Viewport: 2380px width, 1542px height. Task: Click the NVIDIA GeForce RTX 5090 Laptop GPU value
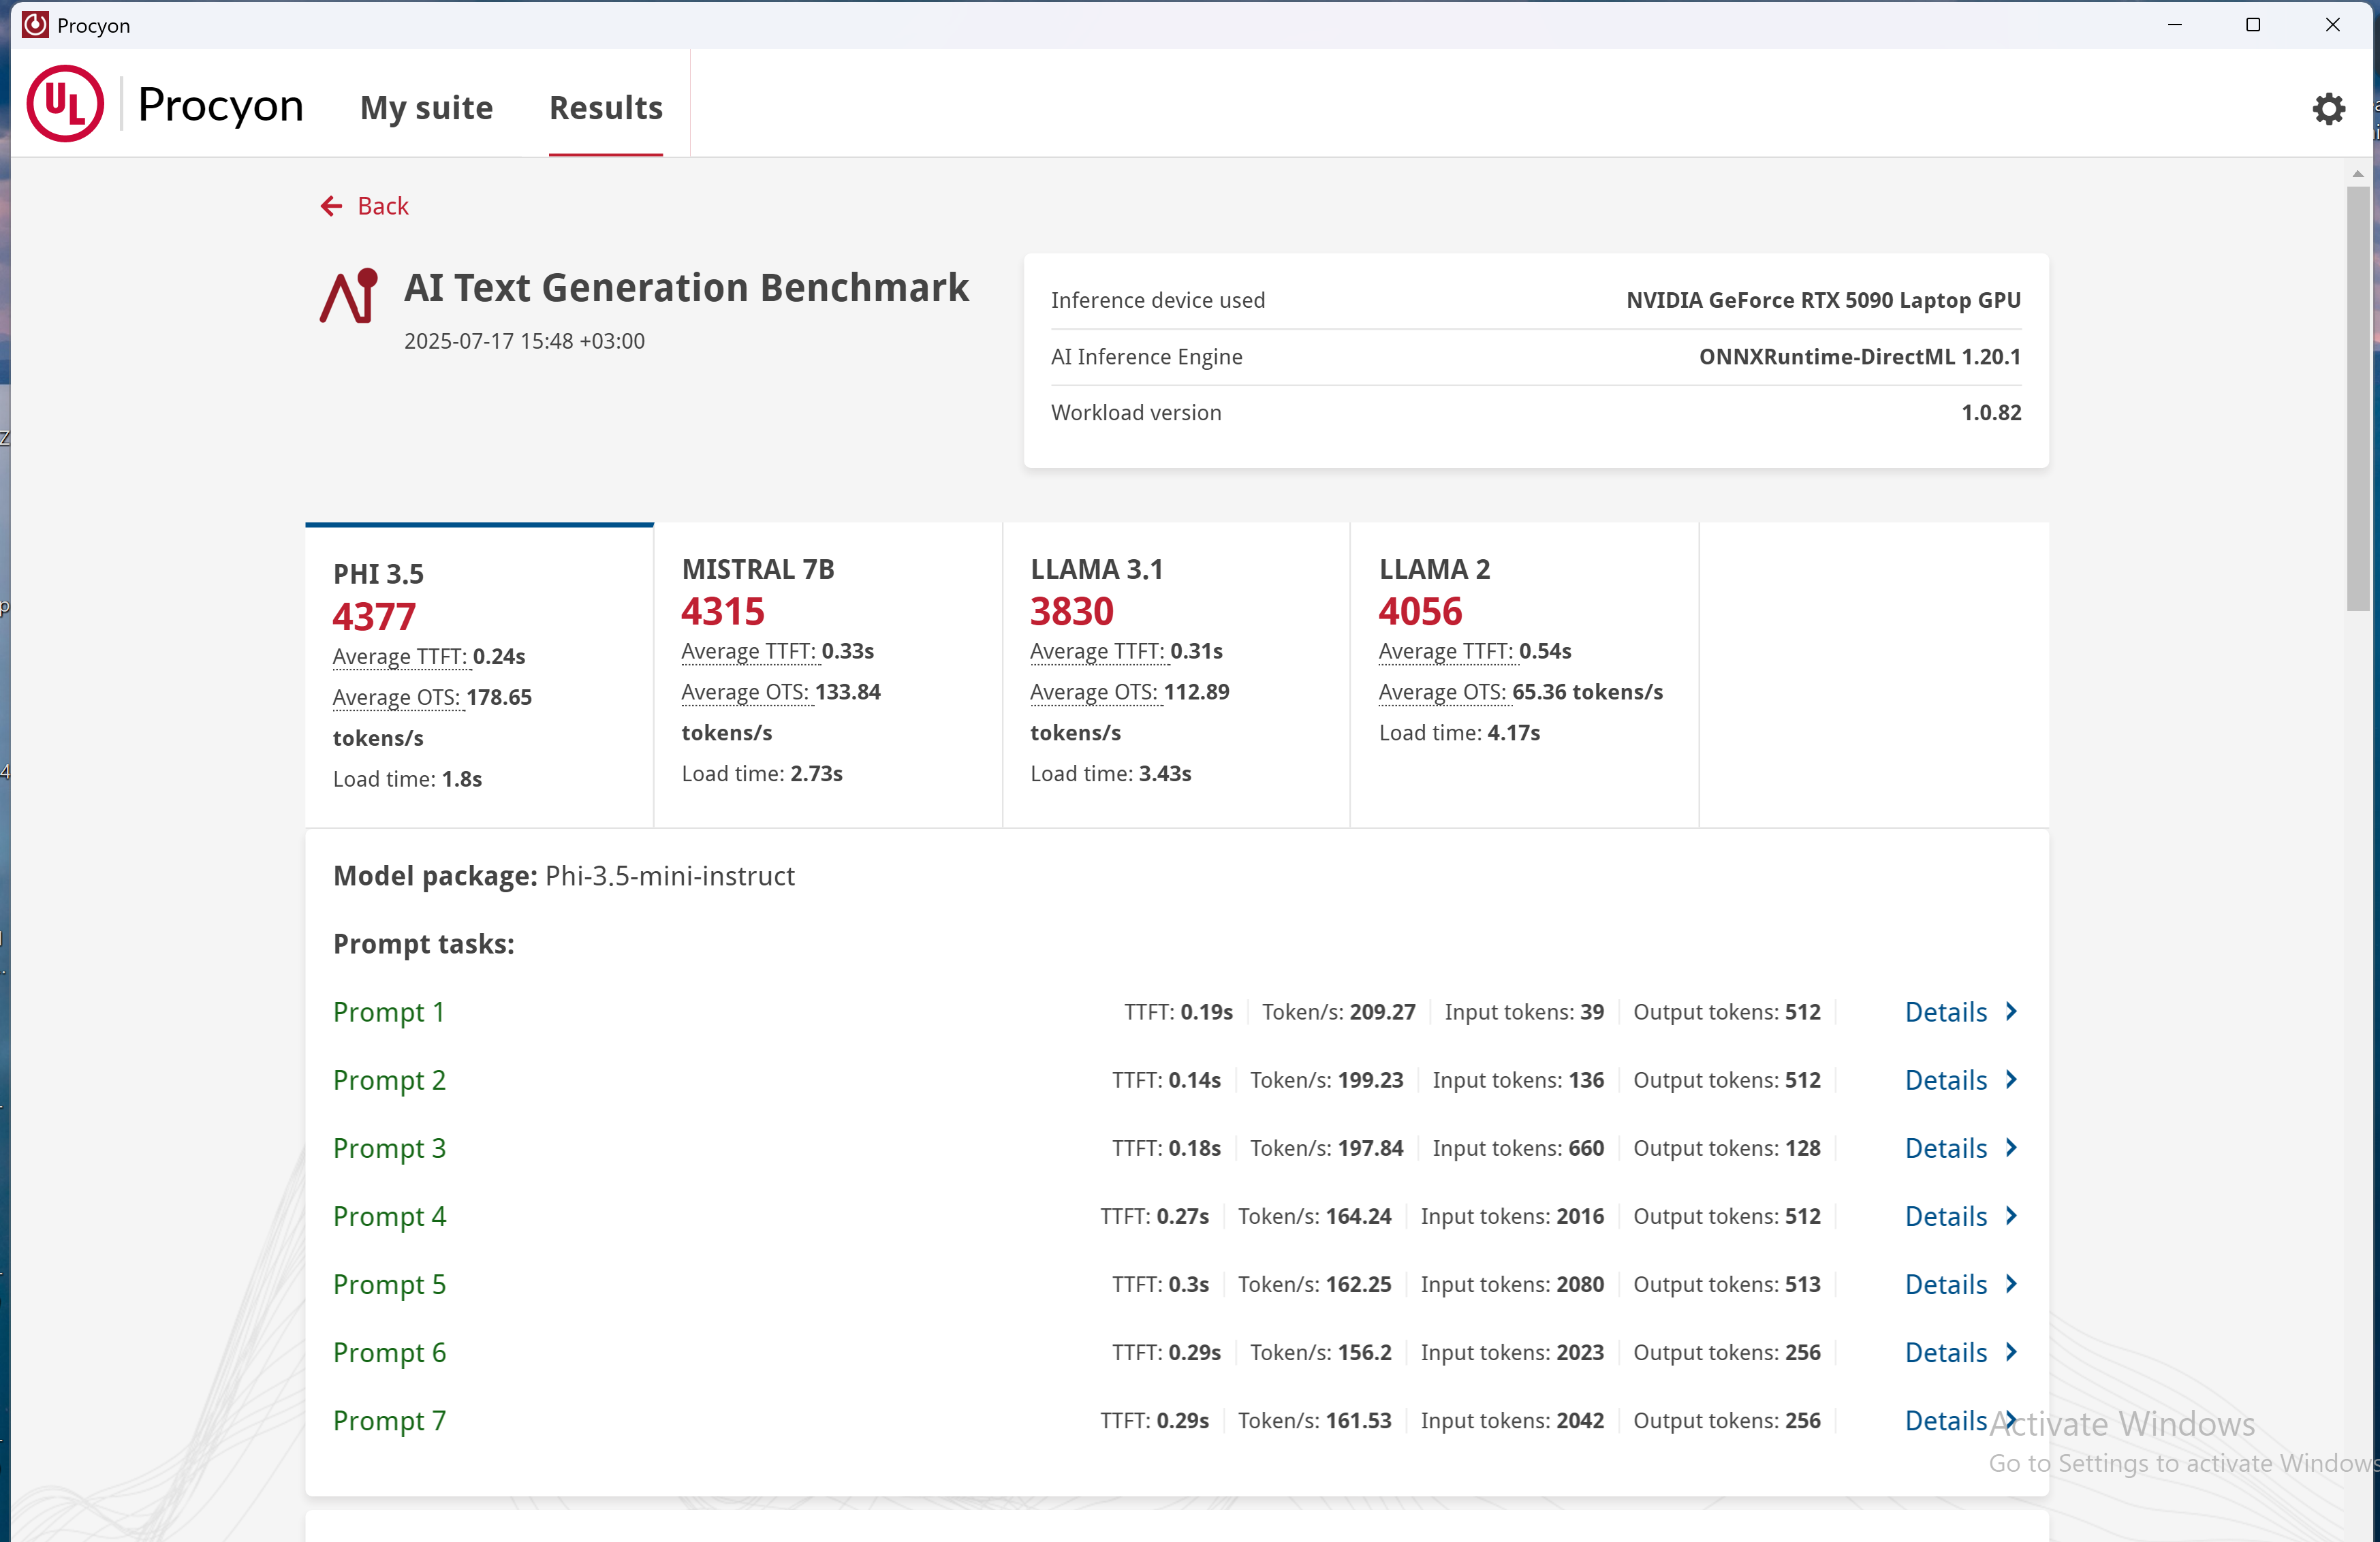coord(1823,300)
